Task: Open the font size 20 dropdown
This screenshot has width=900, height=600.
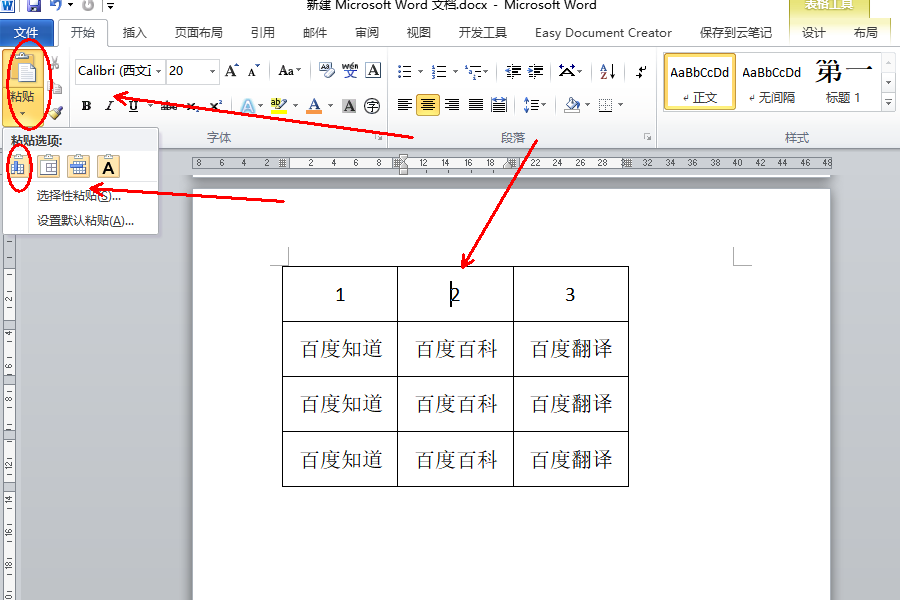Action: [212, 71]
